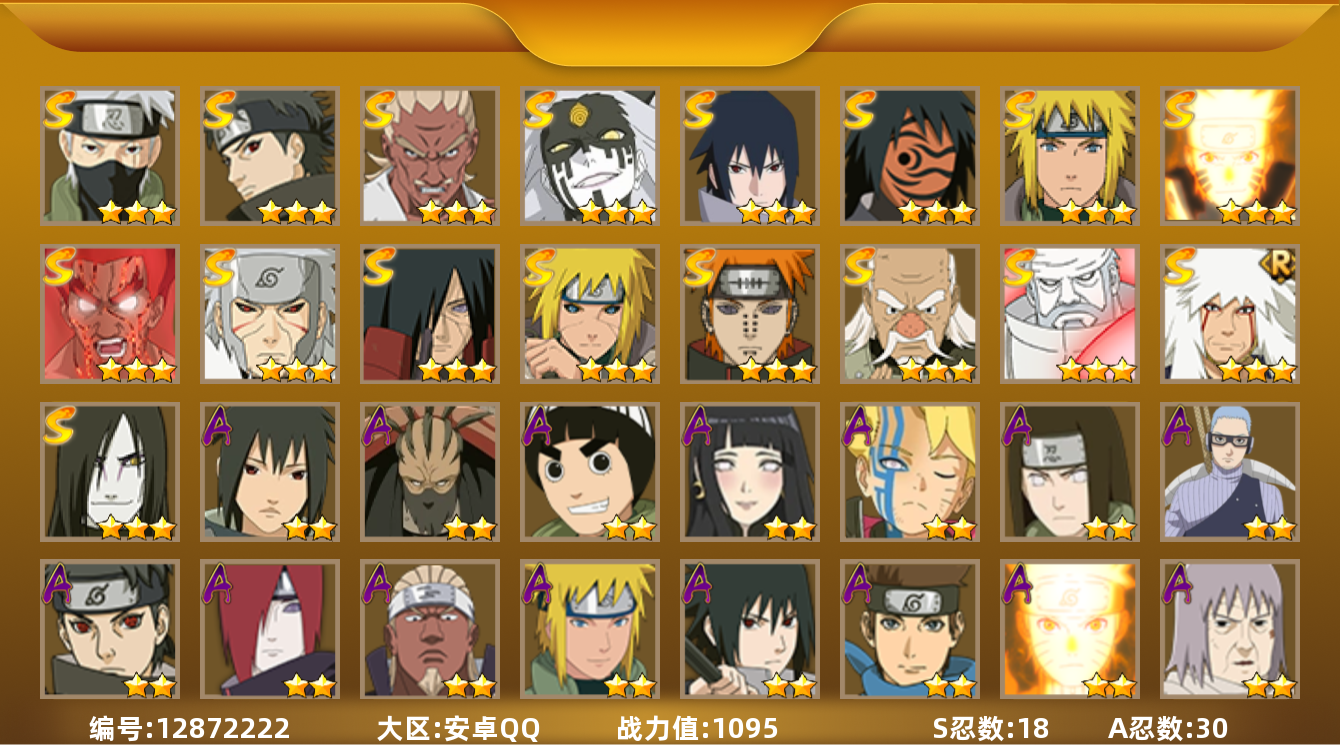The image size is (1340, 745).
Task: Click the glasses-wearing gray-haired A-rank ninja
Action: [1229, 471]
